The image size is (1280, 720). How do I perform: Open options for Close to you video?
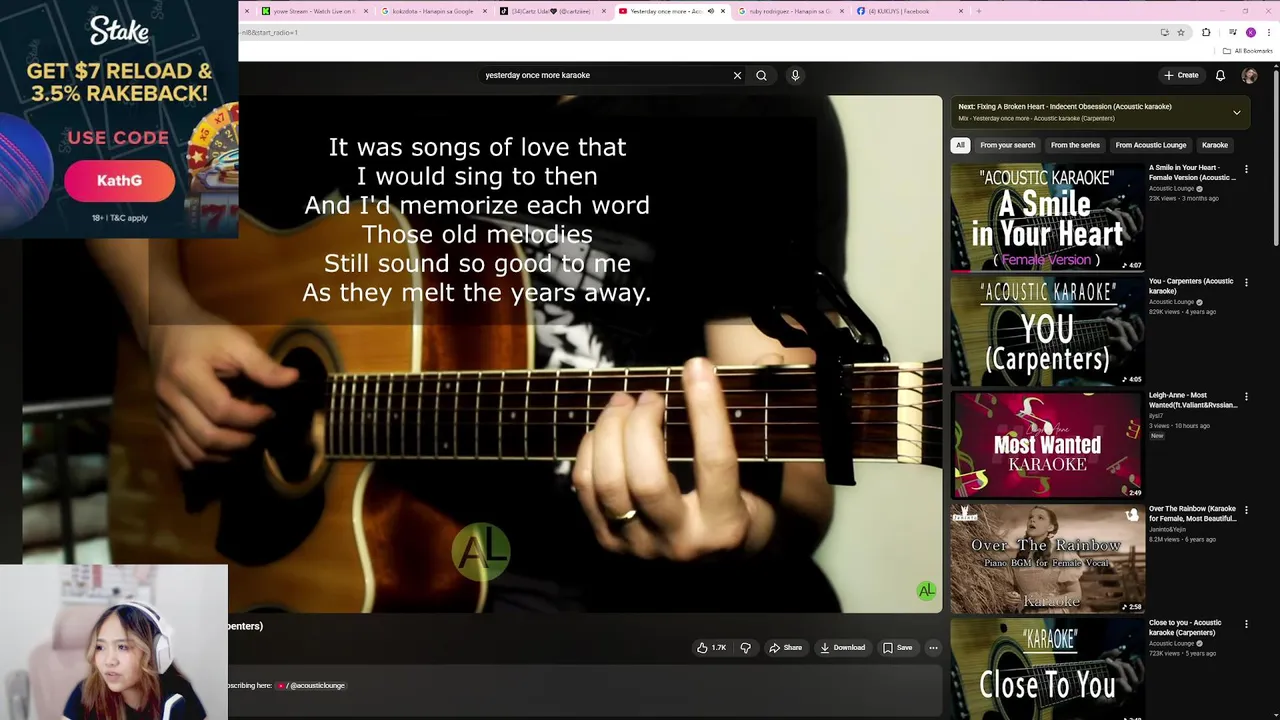[1246, 624]
